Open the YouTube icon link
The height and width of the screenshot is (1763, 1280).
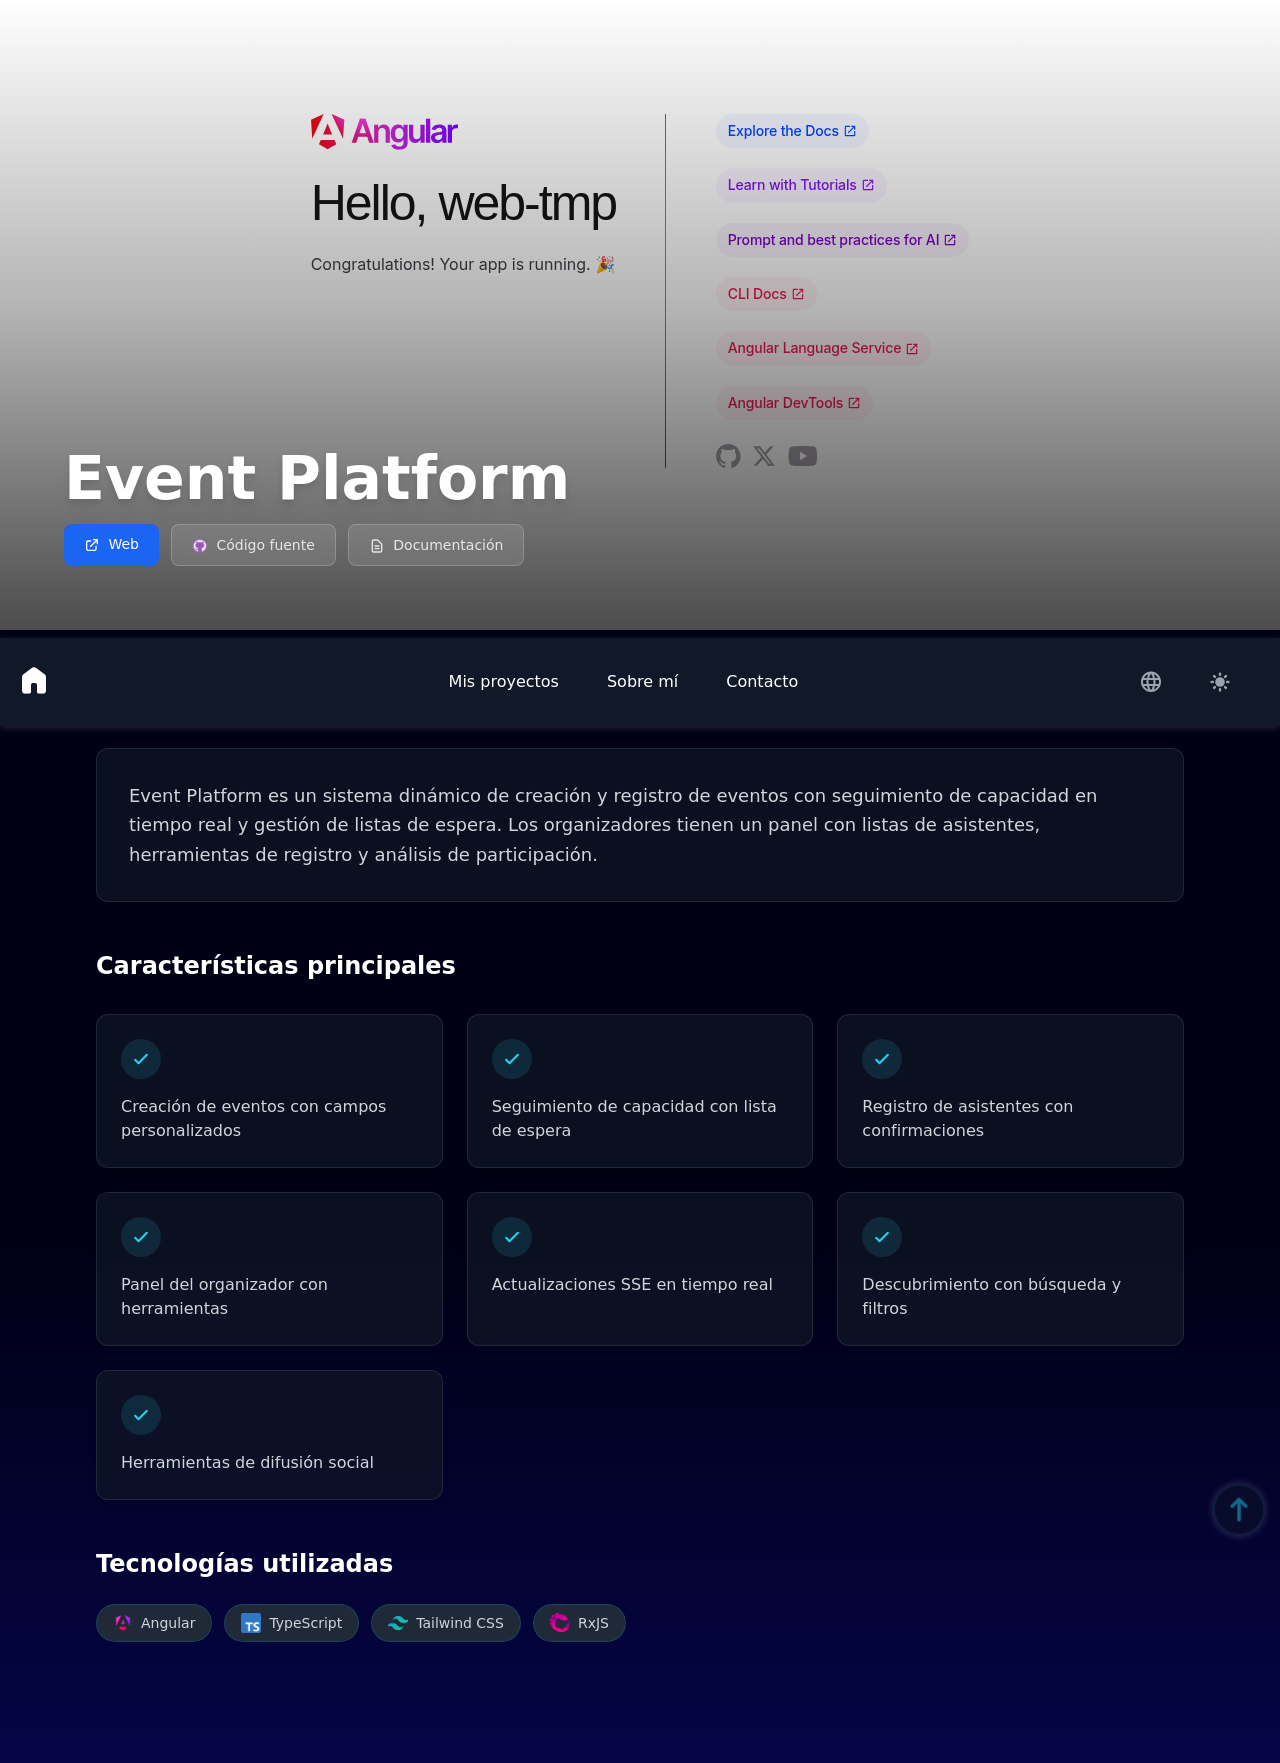point(803,456)
